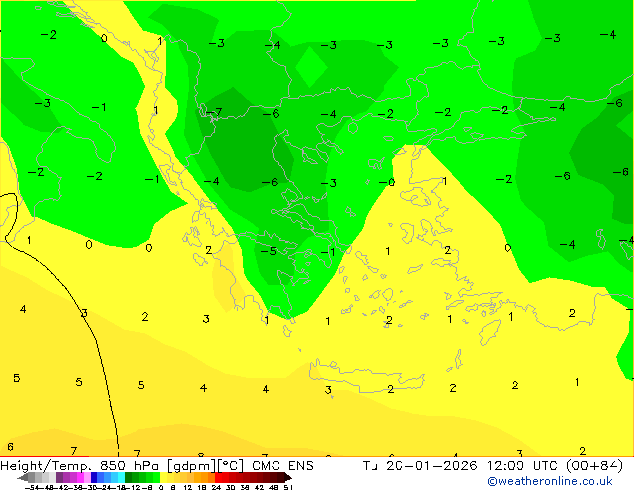
Task: Select the 'CMC ENS' model label
Action: pyautogui.click(x=283, y=466)
